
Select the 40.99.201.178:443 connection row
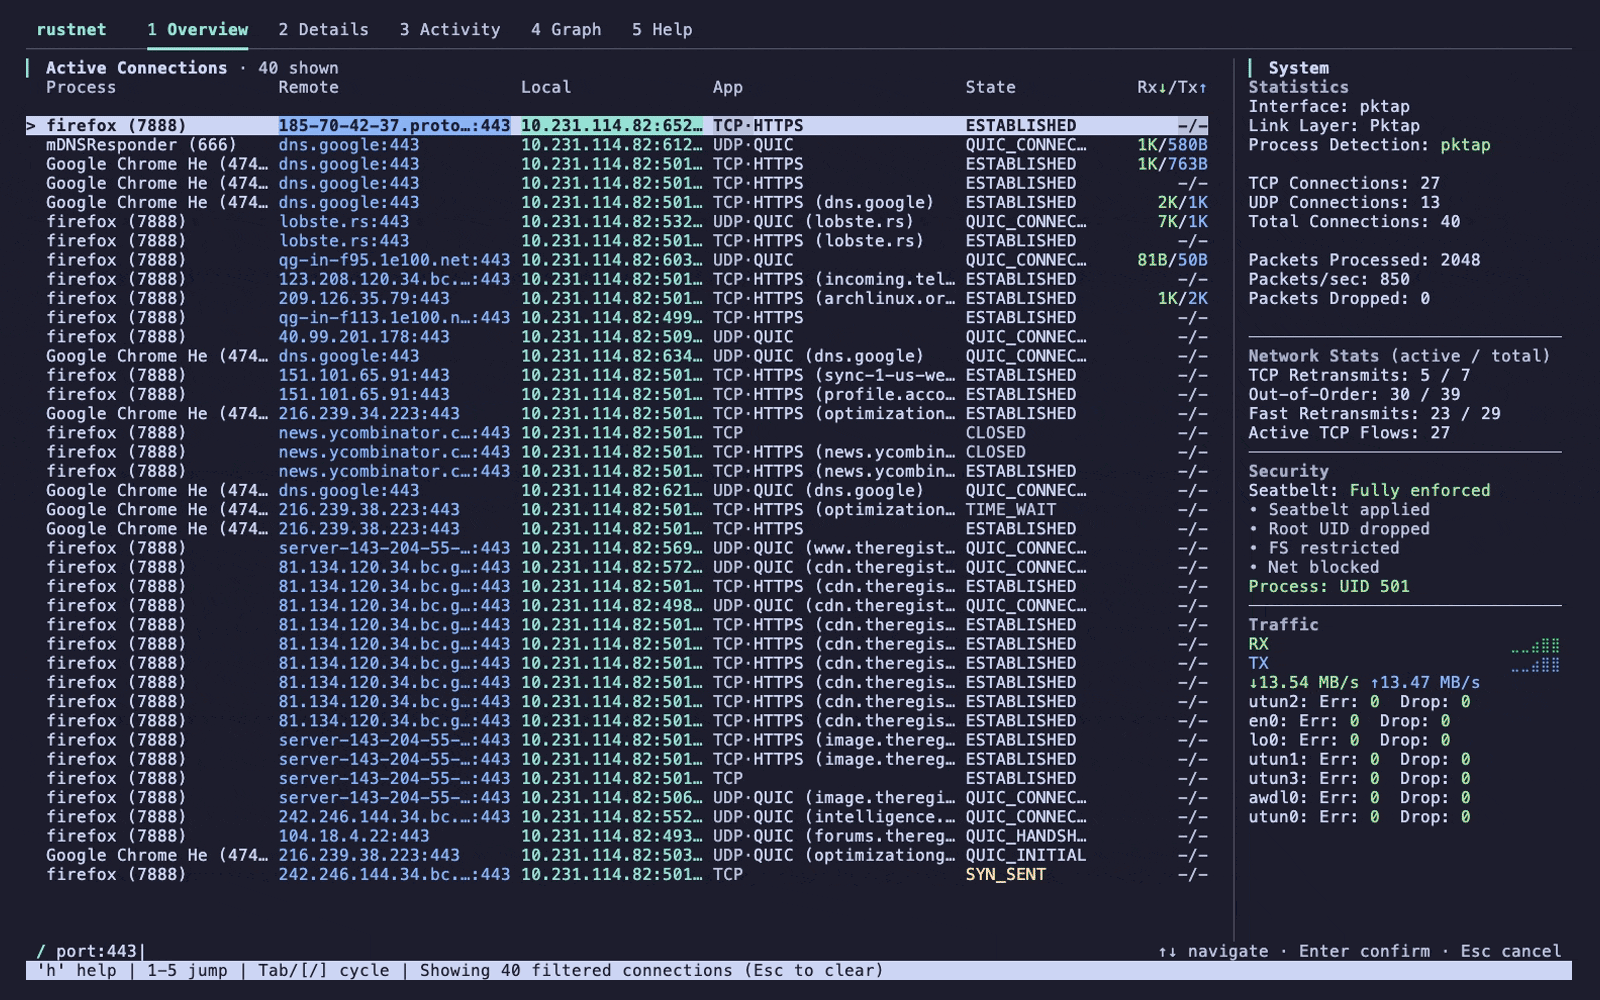[x=617, y=337]
